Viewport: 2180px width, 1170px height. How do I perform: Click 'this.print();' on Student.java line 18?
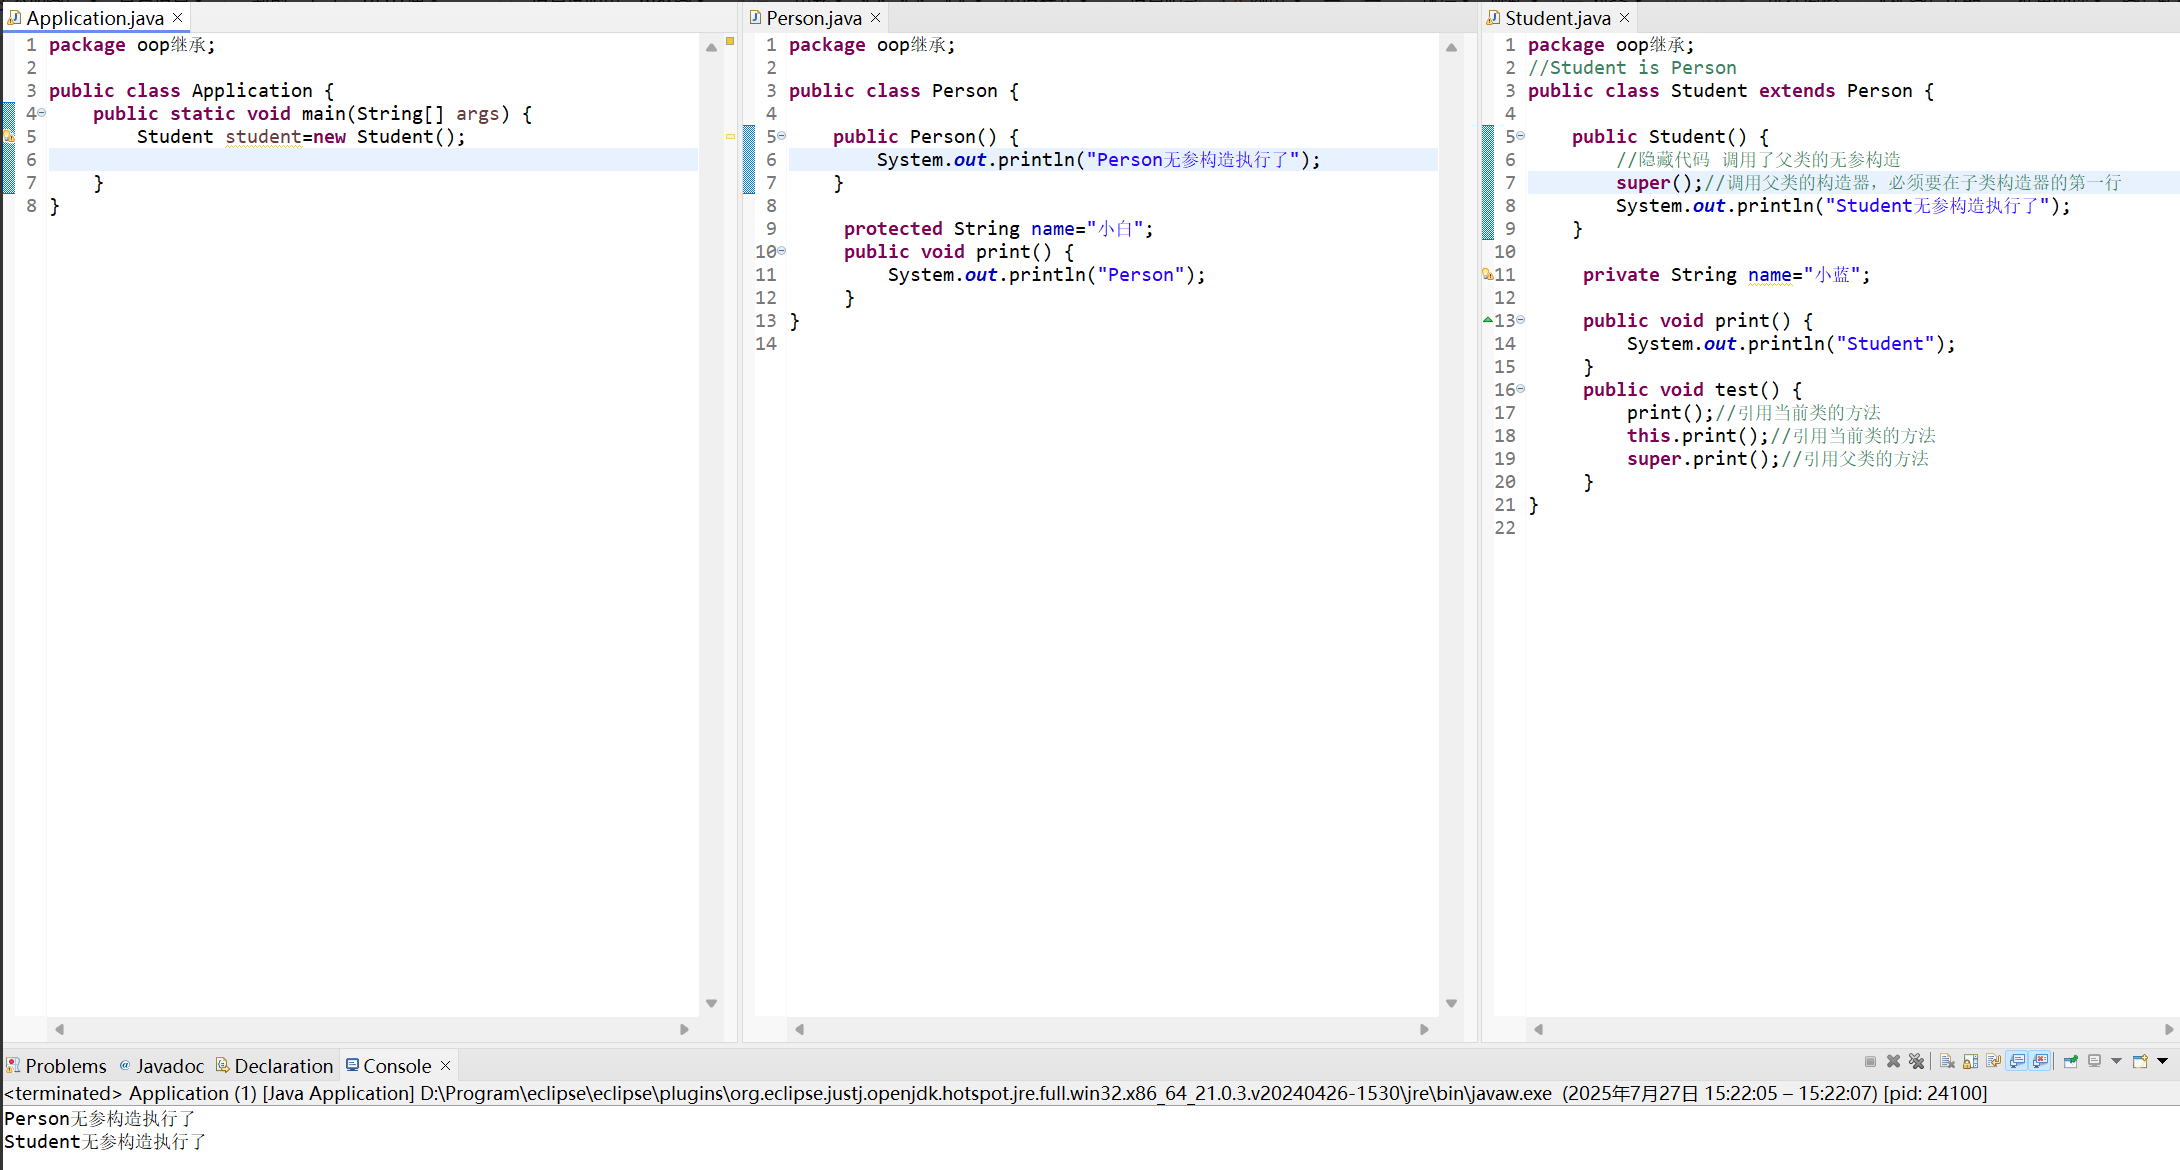pos(1698,436)
